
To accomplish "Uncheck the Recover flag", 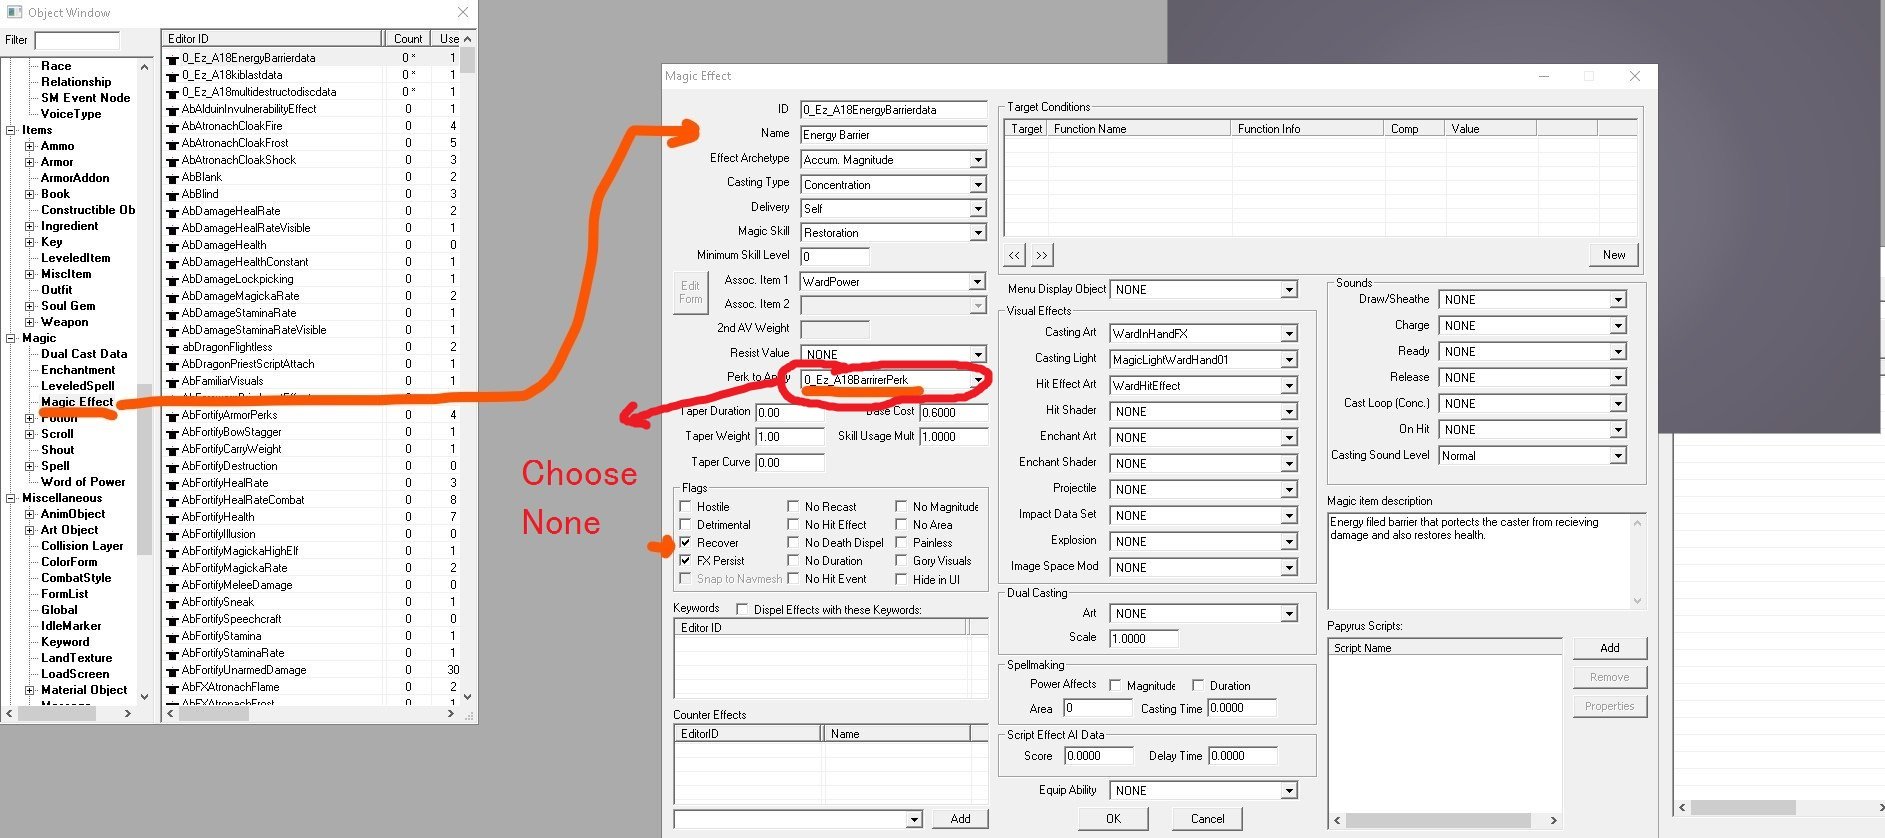I will click(x=685, y=543).
